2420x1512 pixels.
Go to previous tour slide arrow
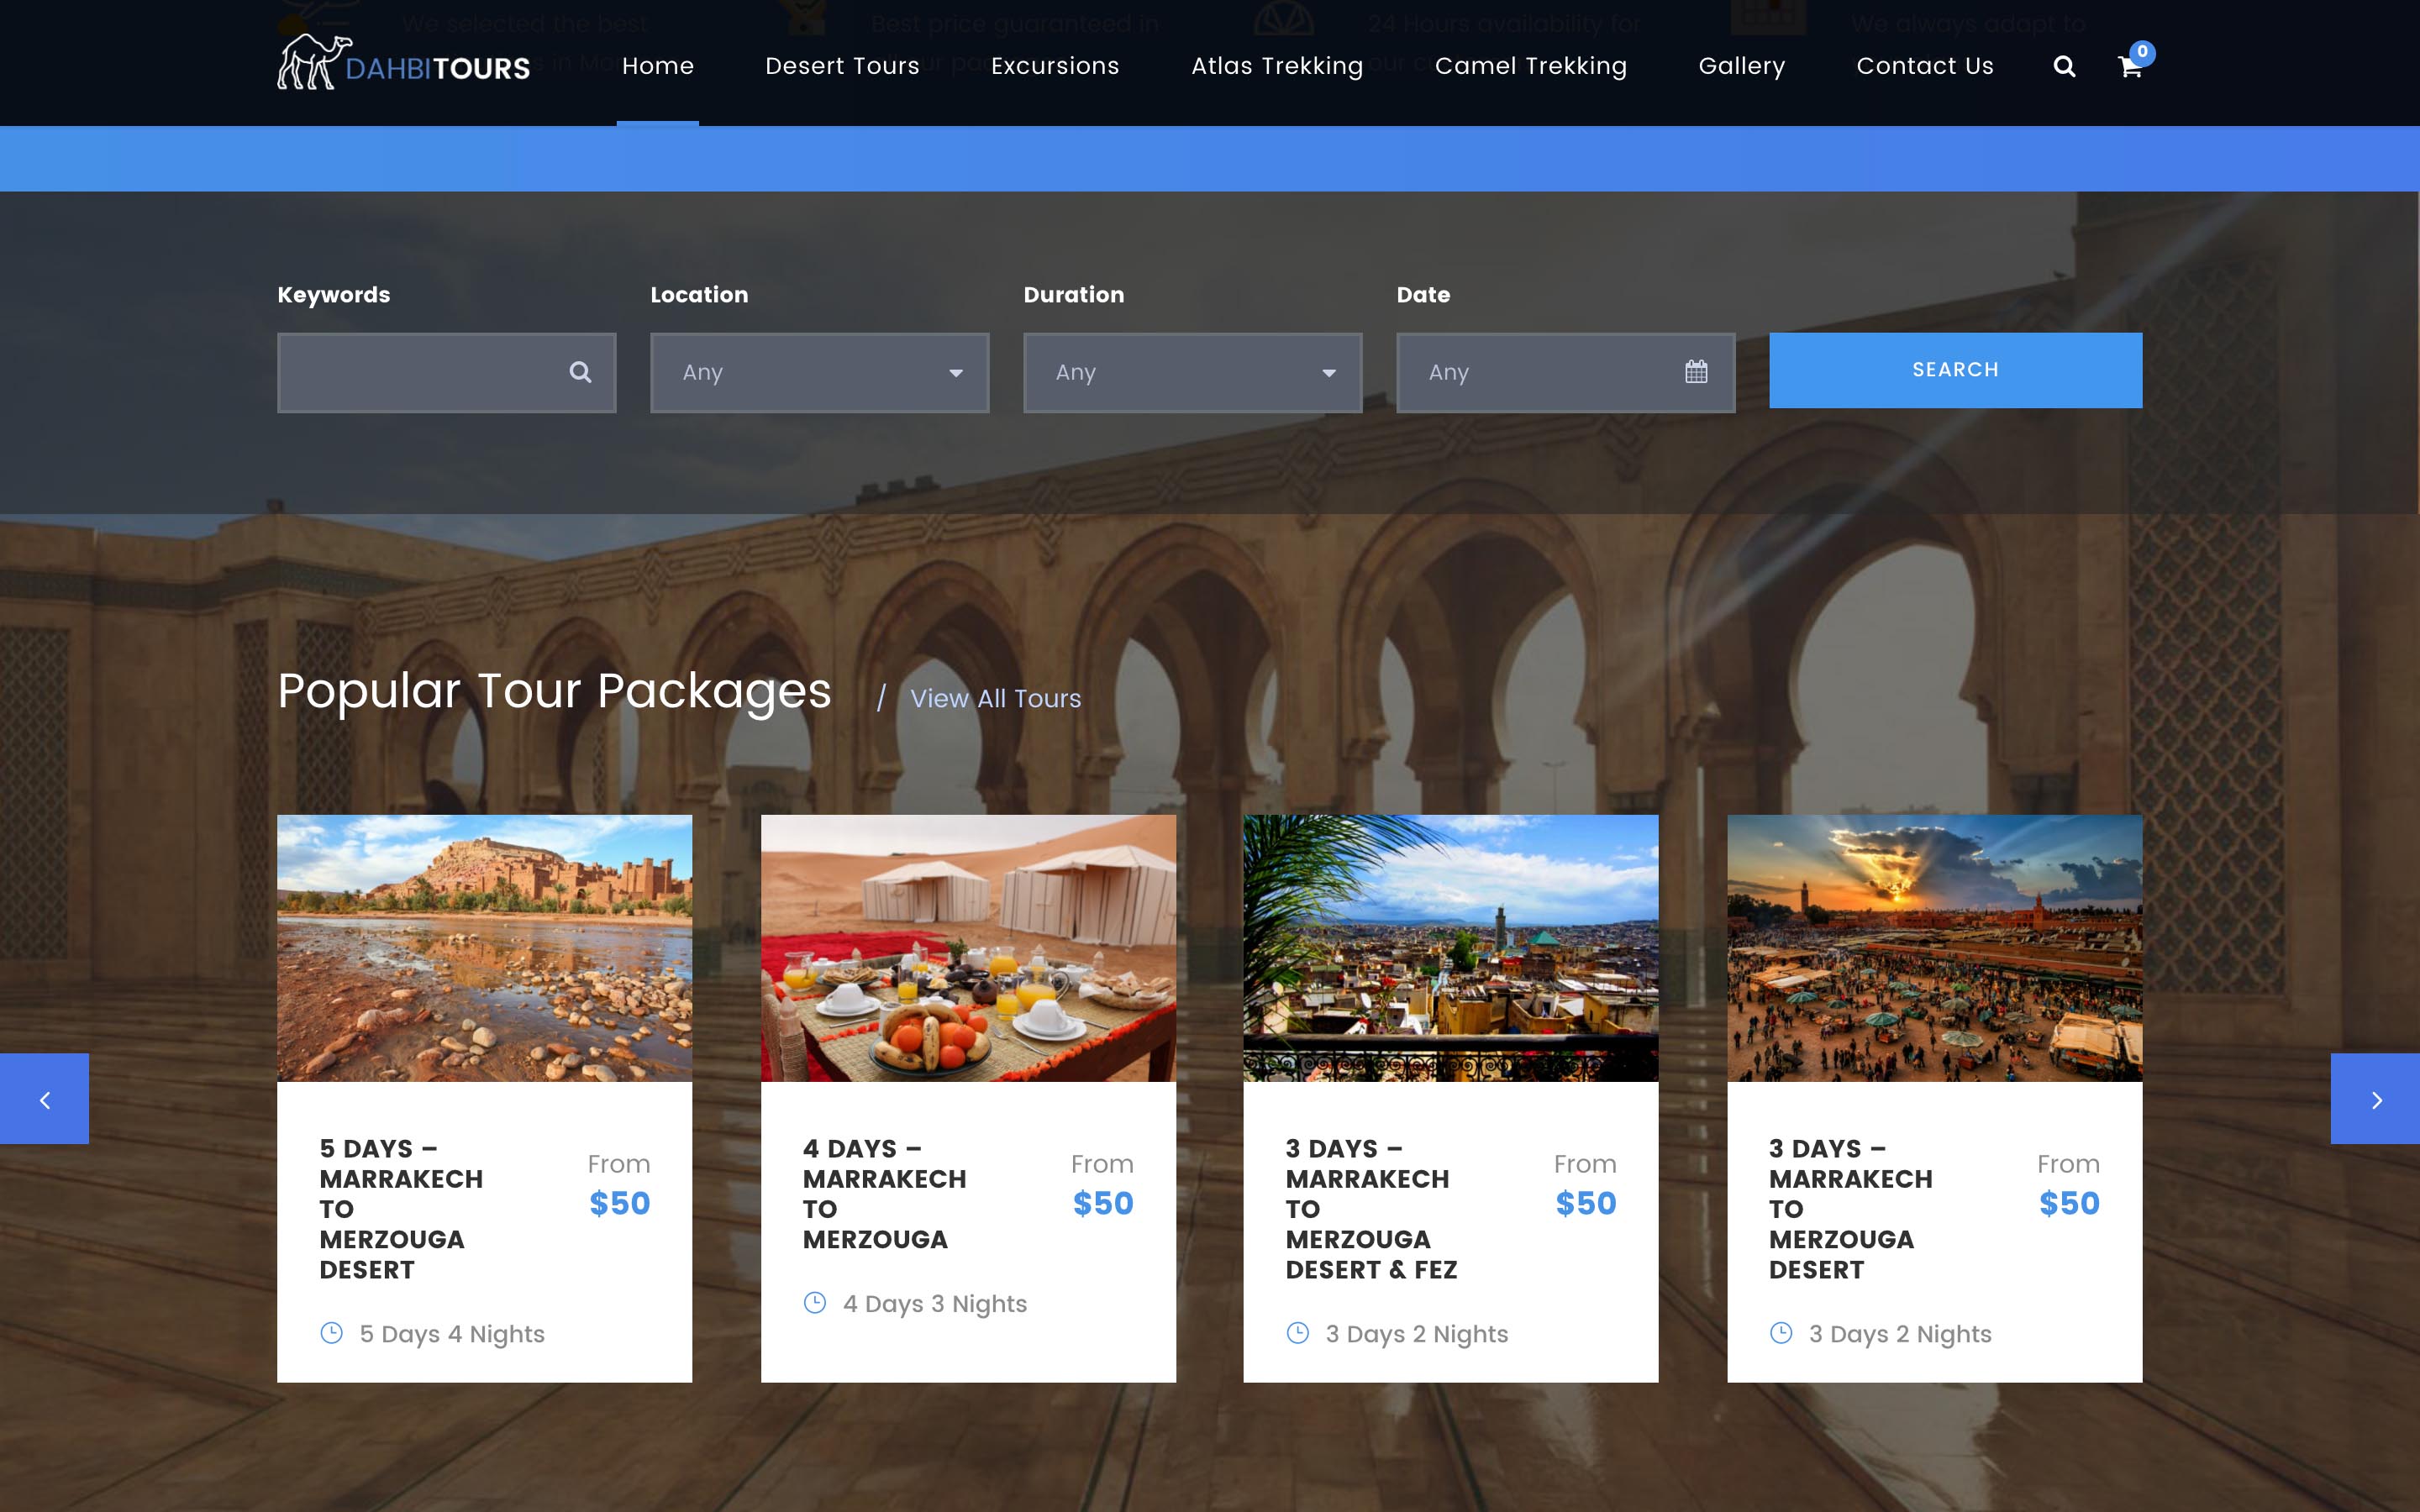pos(44,1099)
